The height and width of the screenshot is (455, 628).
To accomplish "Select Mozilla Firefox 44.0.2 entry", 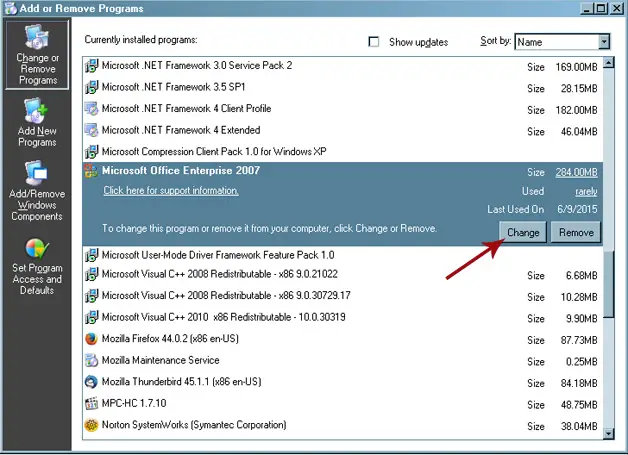I will (x=343, y=340).
